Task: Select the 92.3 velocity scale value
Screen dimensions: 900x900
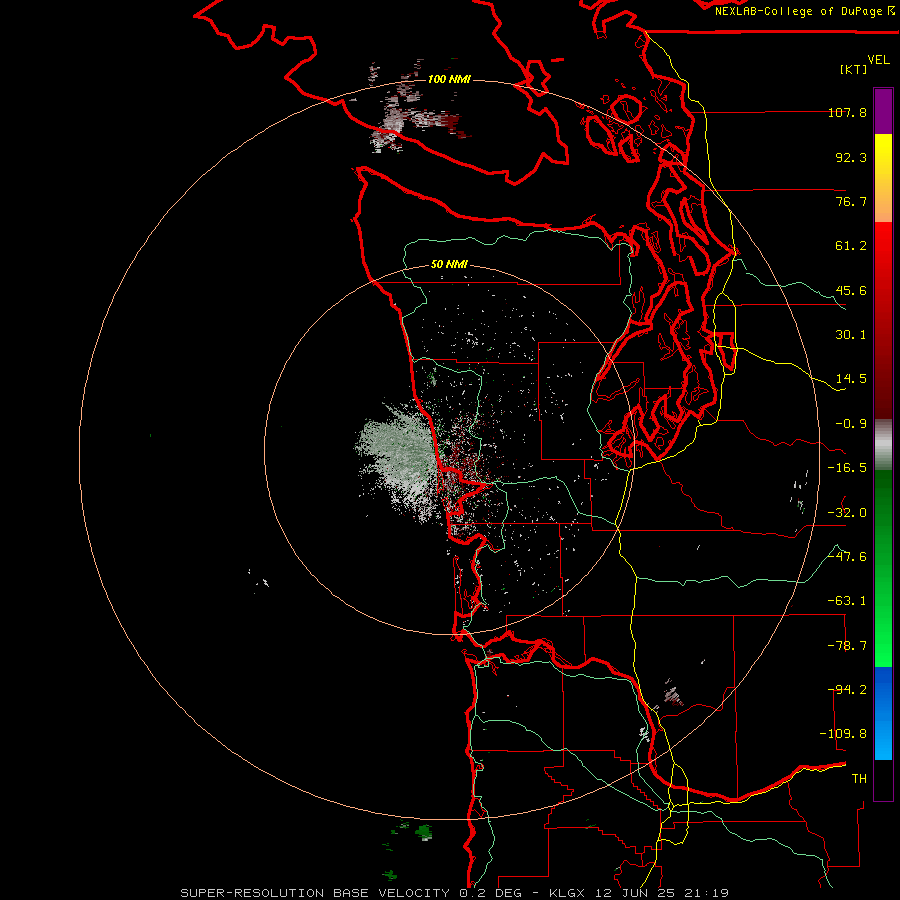Action: click(x=851, y=157)
